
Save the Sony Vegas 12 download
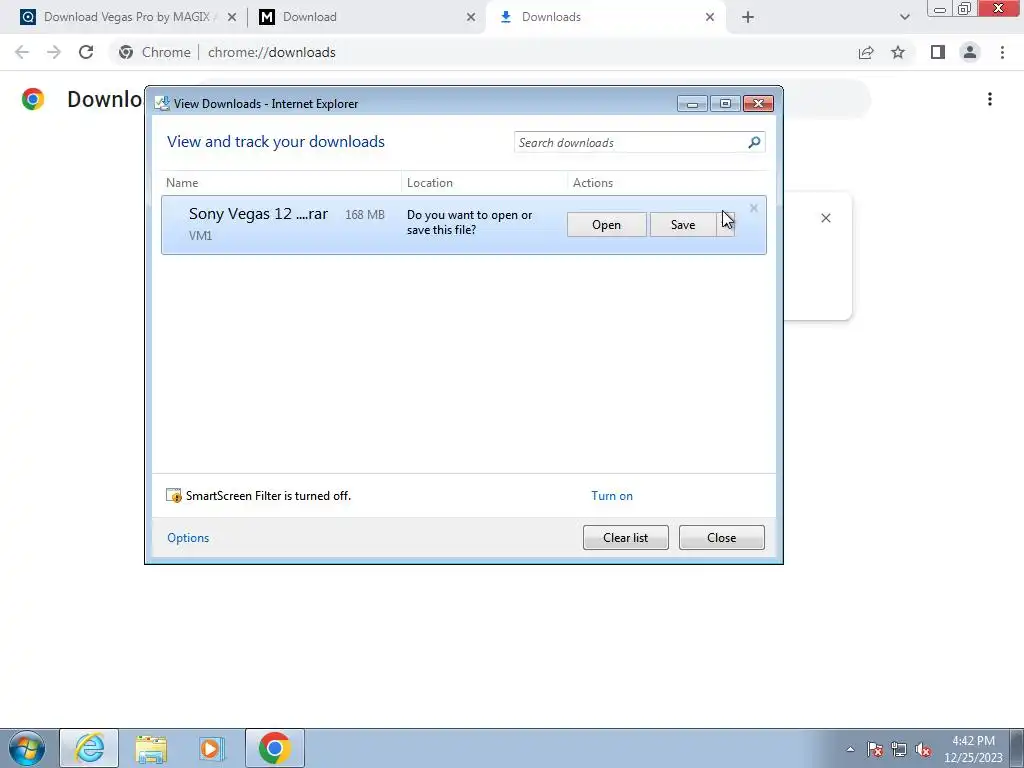(x=682, y=225)
